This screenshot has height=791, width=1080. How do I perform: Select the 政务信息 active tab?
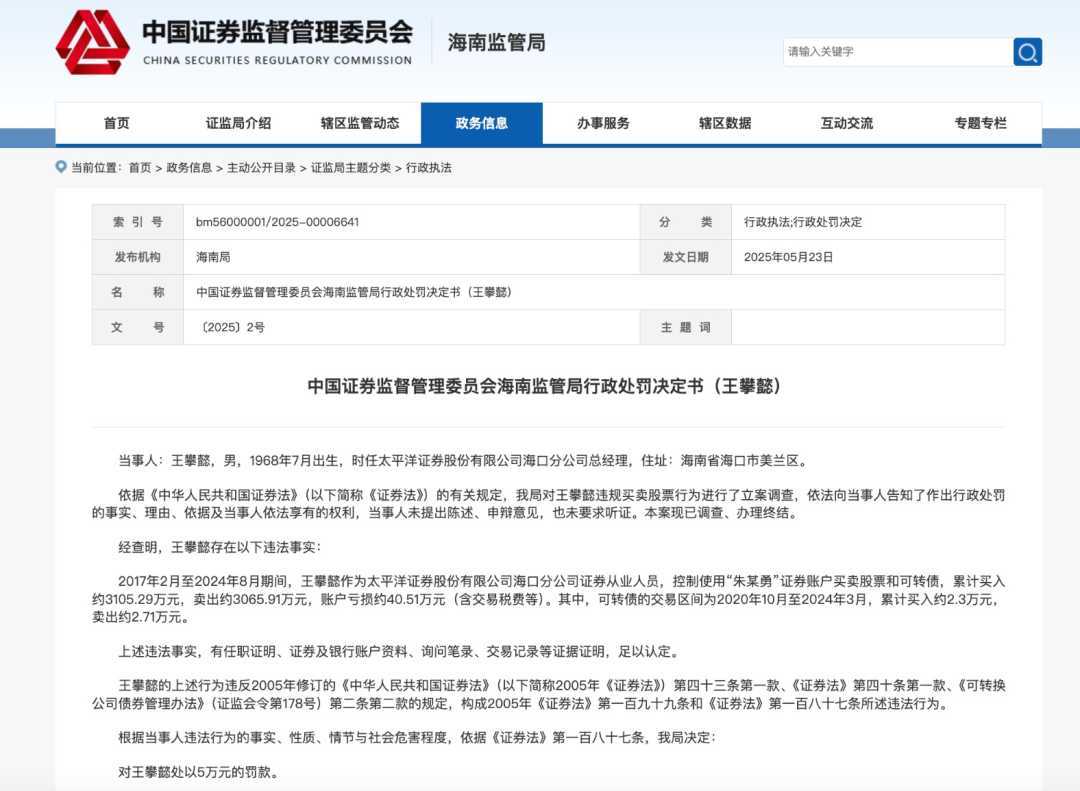481,123
